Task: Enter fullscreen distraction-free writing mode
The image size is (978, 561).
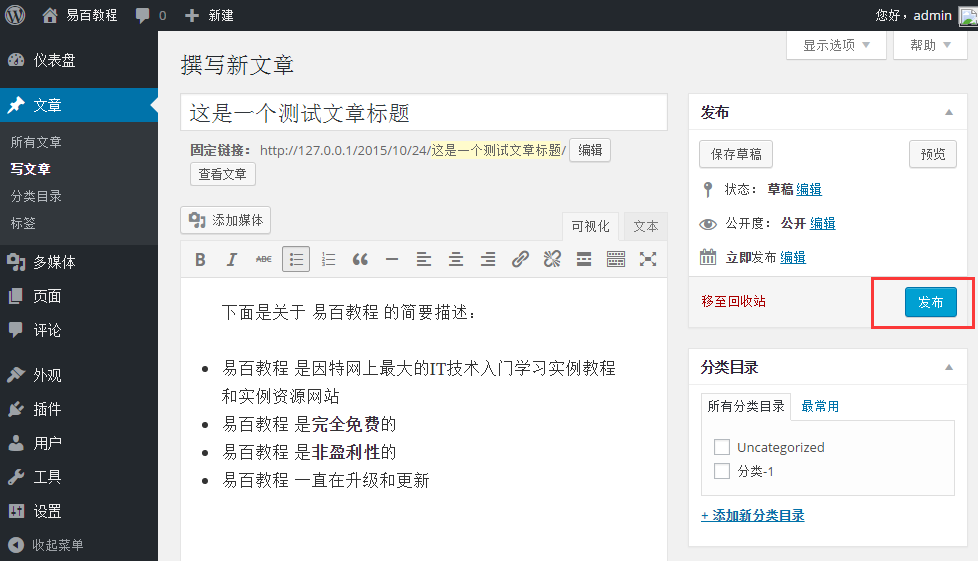Action: tap(648, 260)
